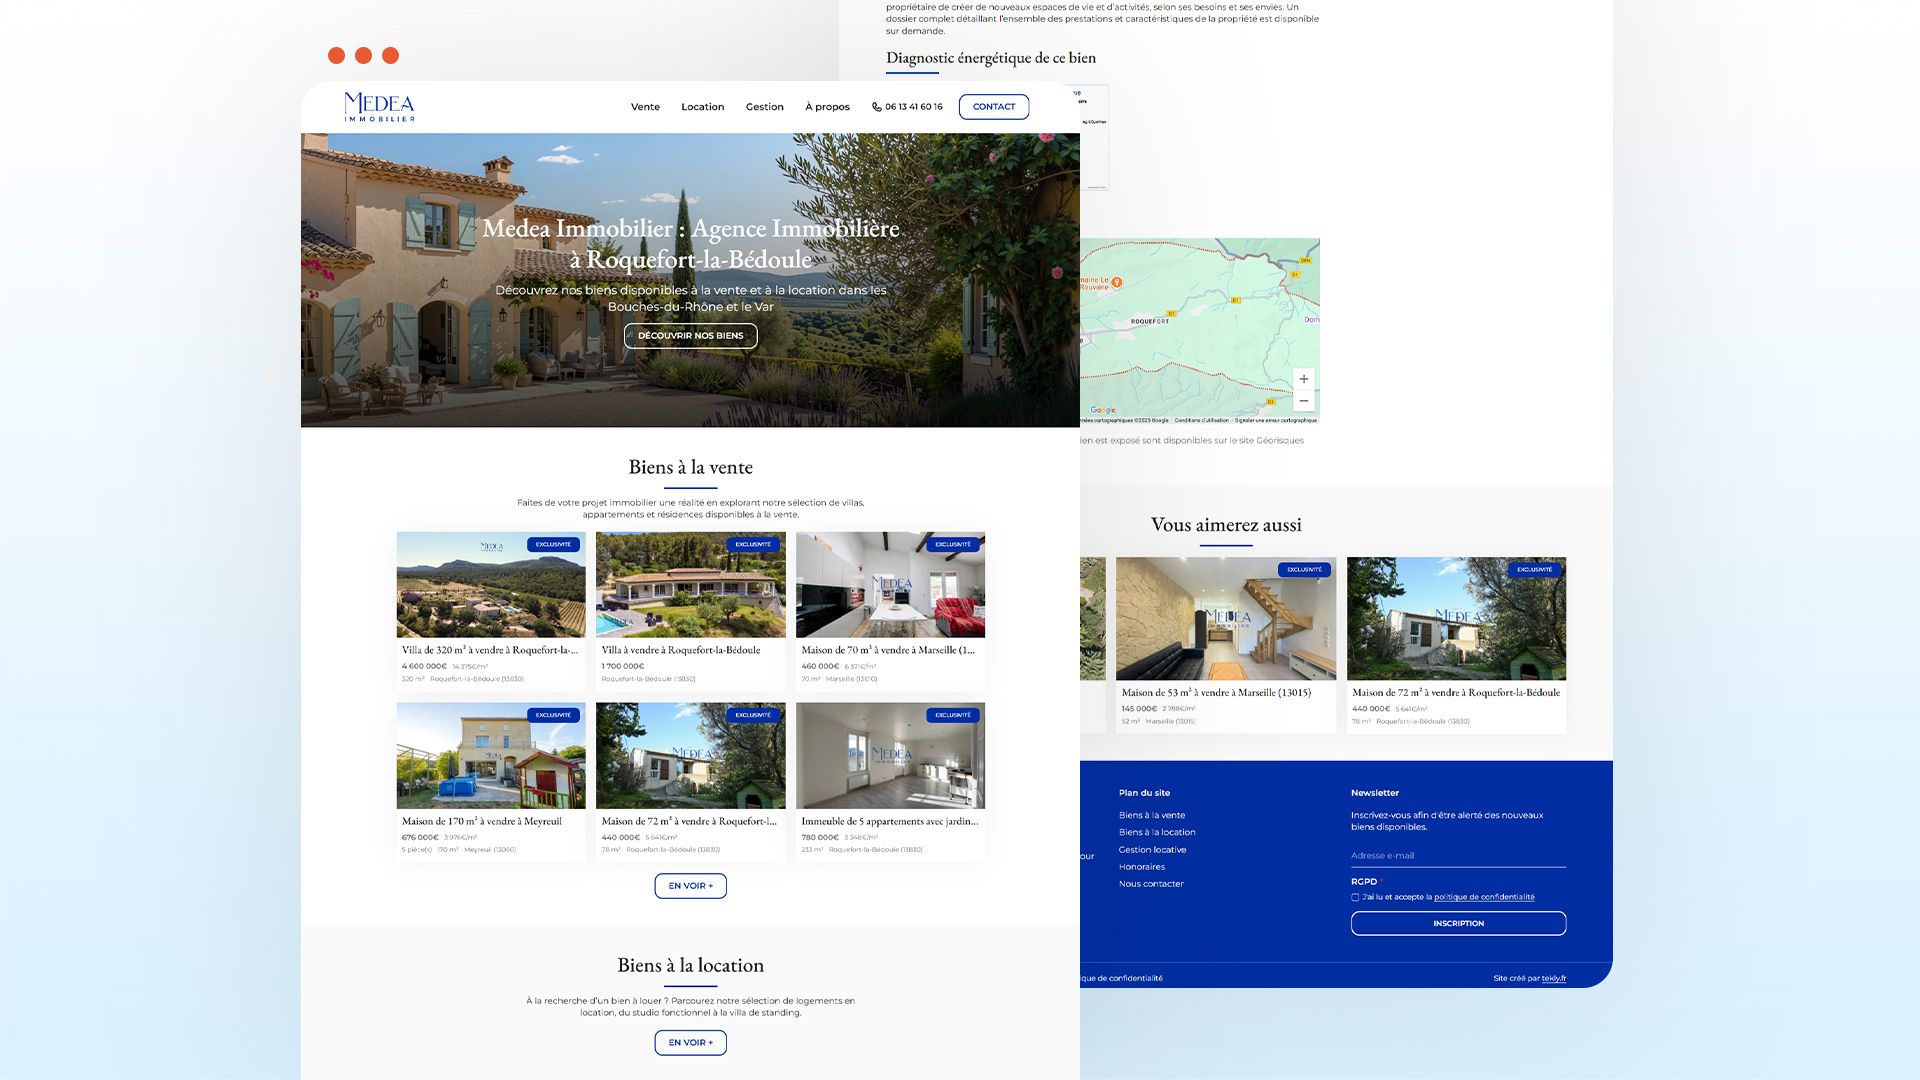Click the first Exclusivité badge on the Villa 320 m² listing
The width and height of the screenshot is (1920, 1080).
point(553,545)
